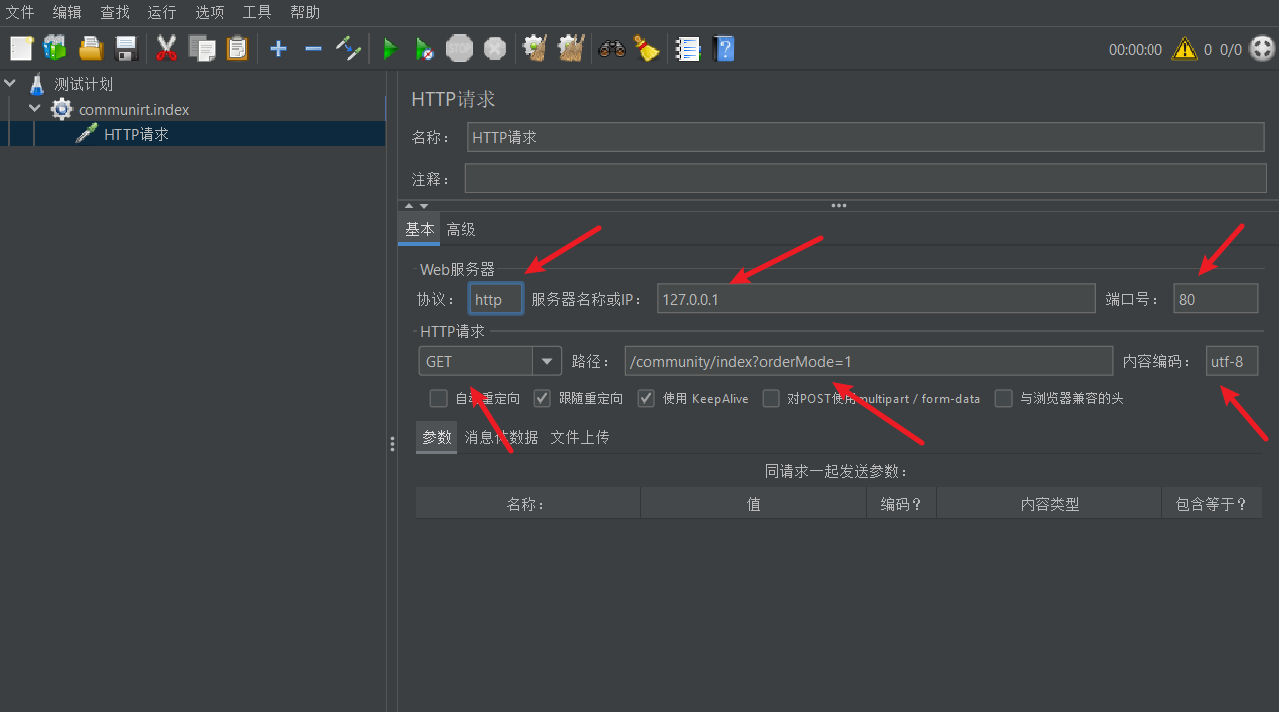Open the Function helper list icon
The width and height of the screenshot is (1279, 712).
coord(687,48)
